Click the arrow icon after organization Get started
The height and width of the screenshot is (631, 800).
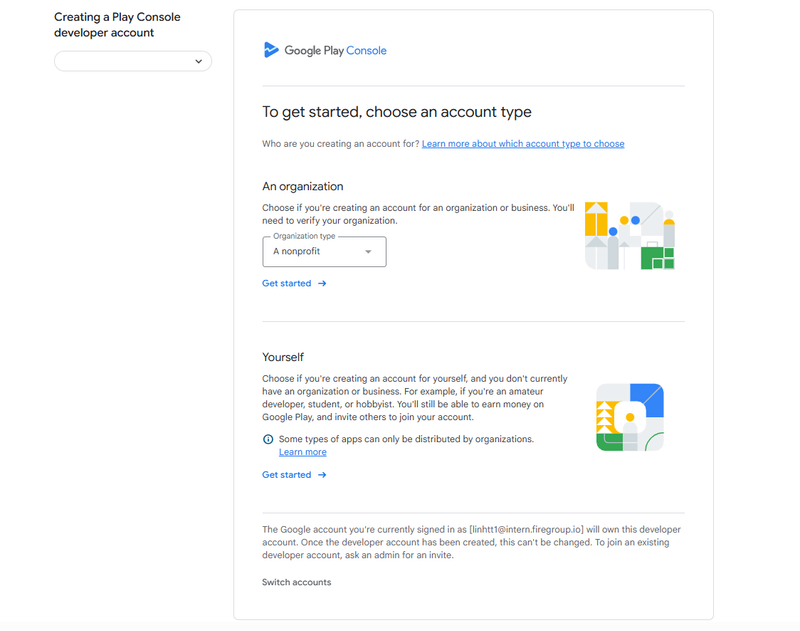click(320, 283)
